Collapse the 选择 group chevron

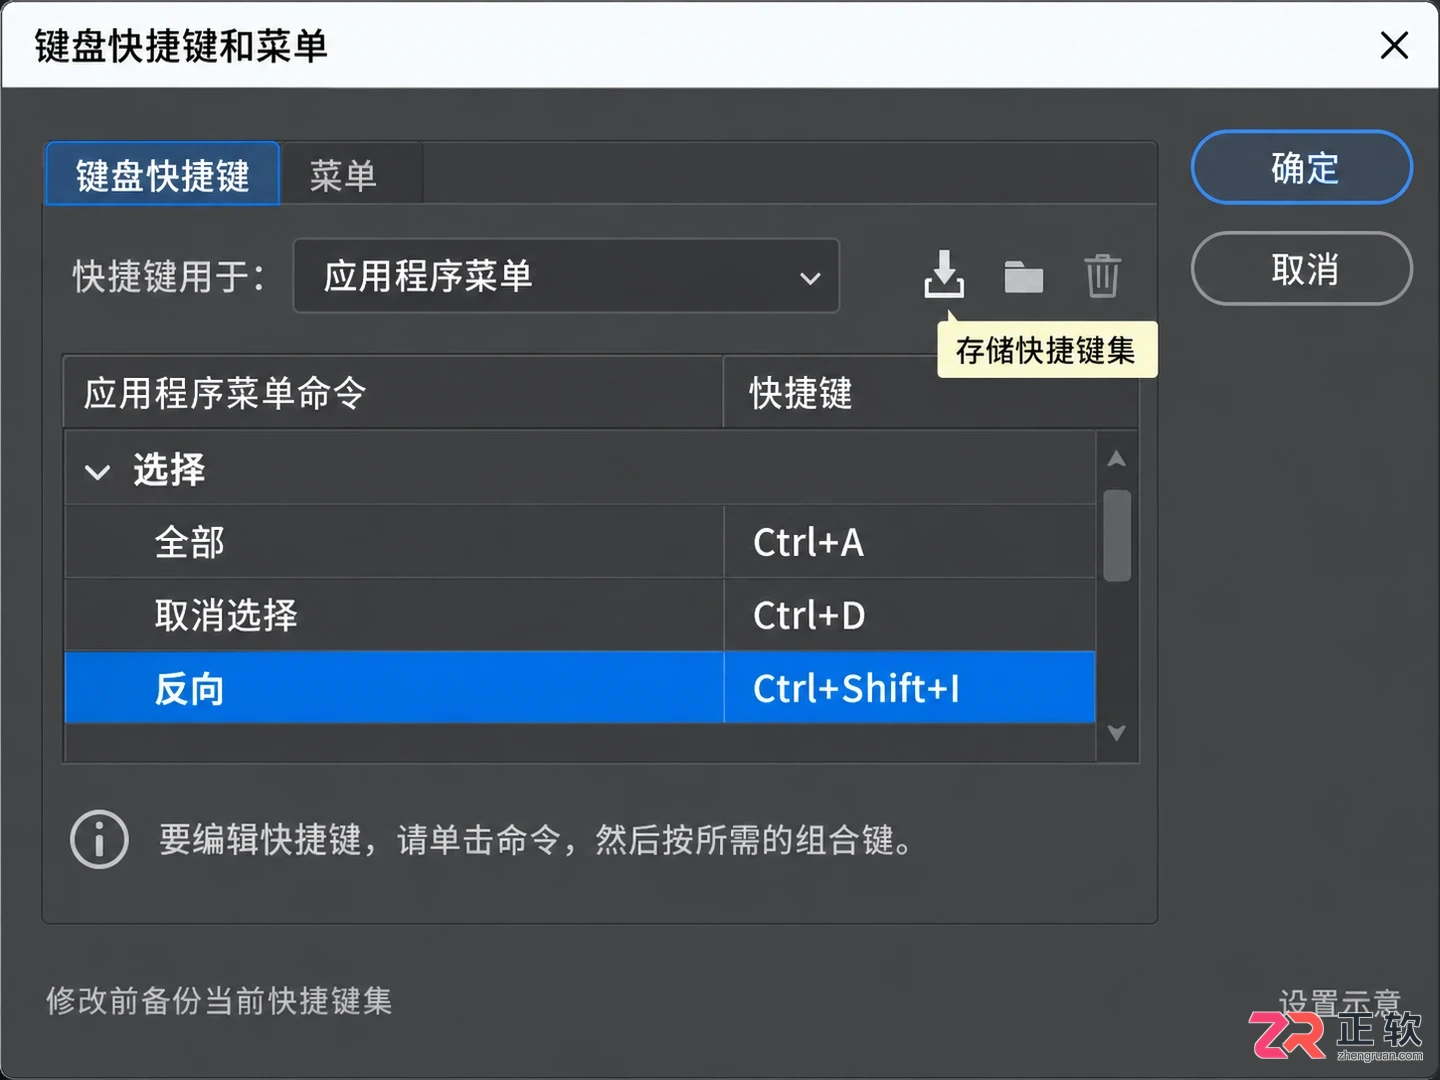pyautogui.click(x=97, y=472)
